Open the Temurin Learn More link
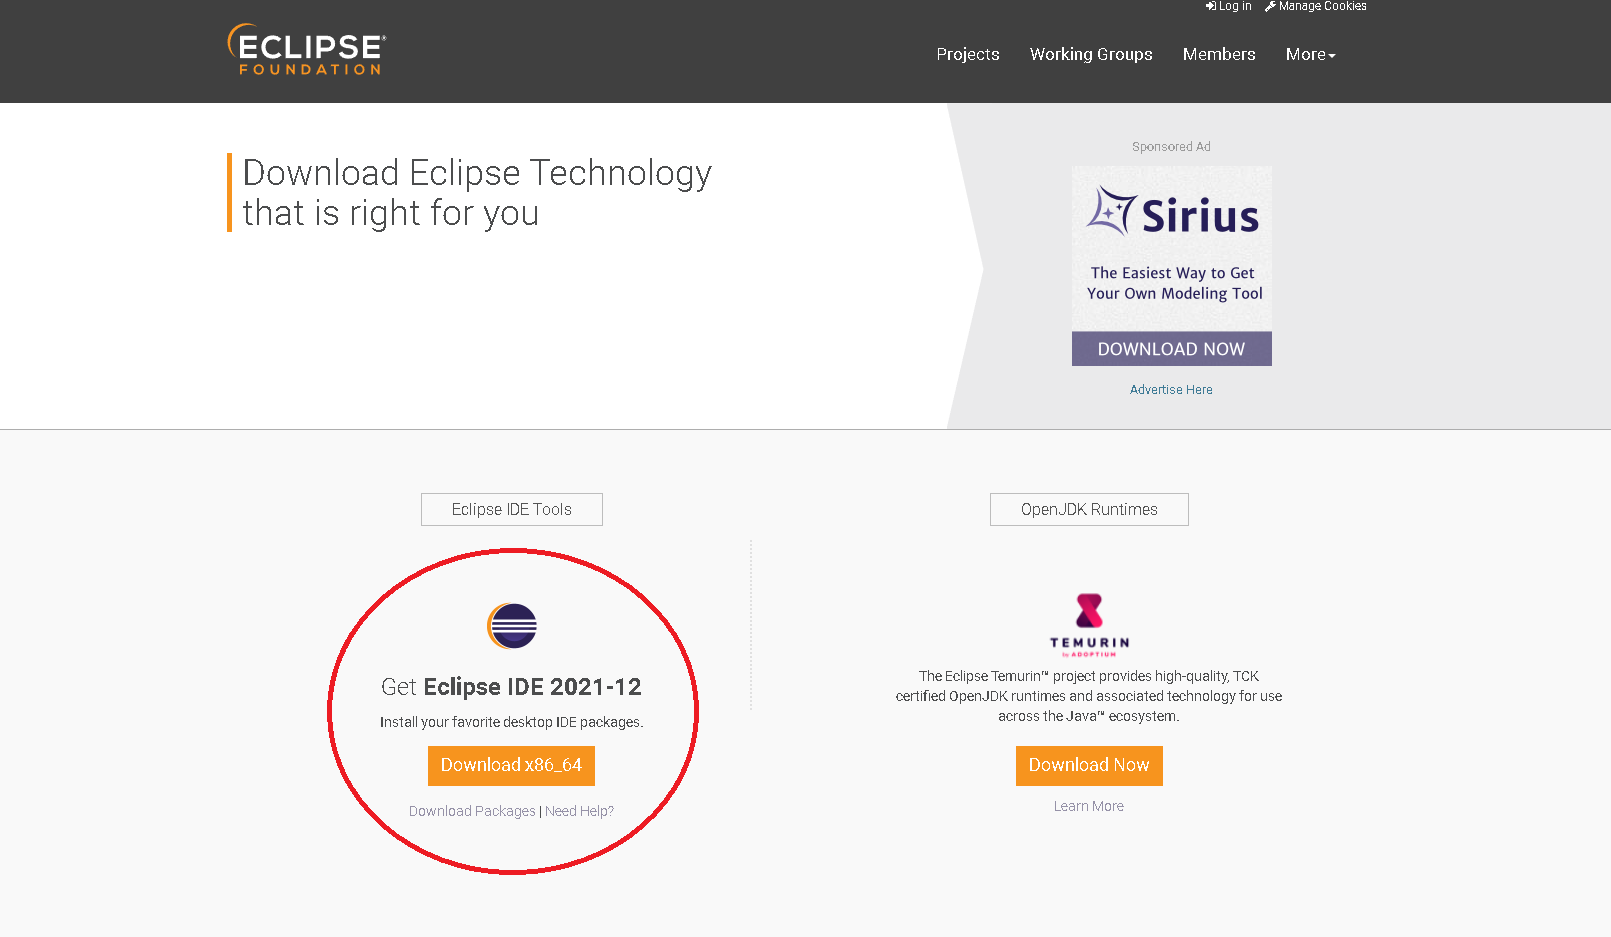Screen dimensions: 1611x937 point(1089,806)
